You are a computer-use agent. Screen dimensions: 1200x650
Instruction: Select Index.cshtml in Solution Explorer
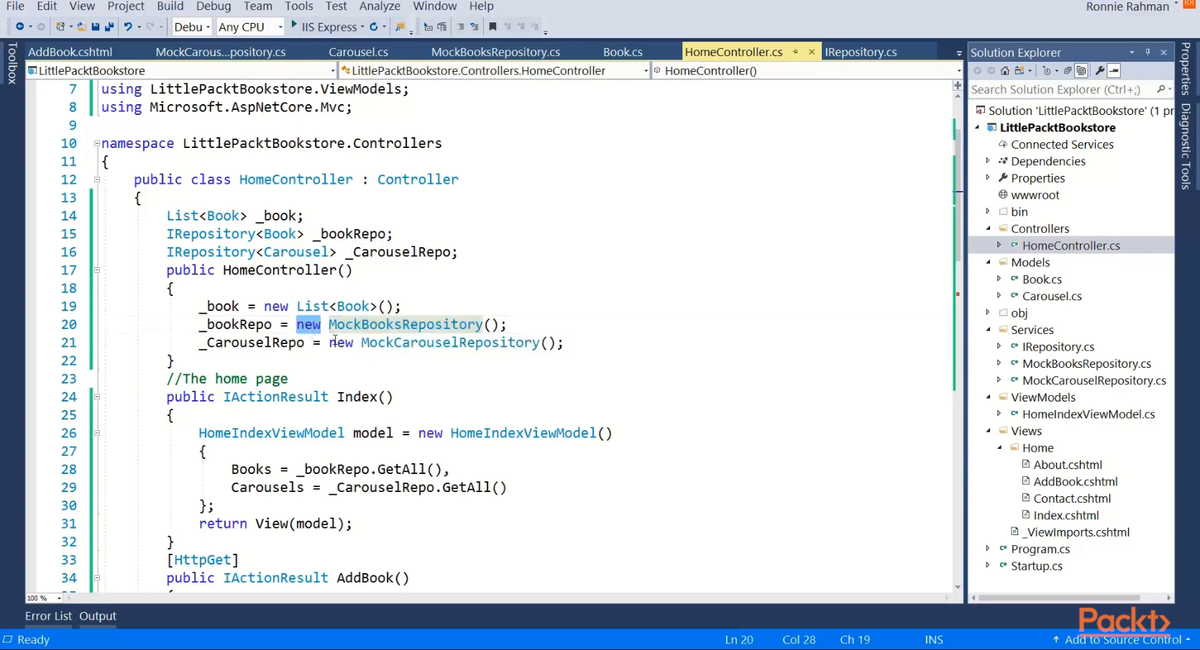pyautogui.click(x=1066, y=515)
